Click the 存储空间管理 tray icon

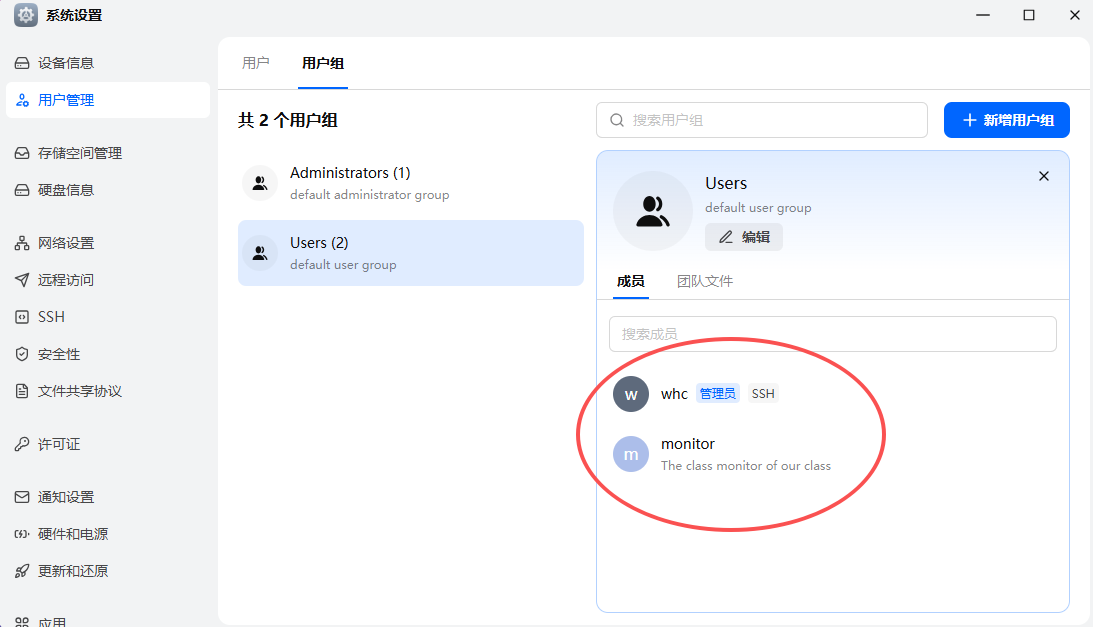(22, 153)
